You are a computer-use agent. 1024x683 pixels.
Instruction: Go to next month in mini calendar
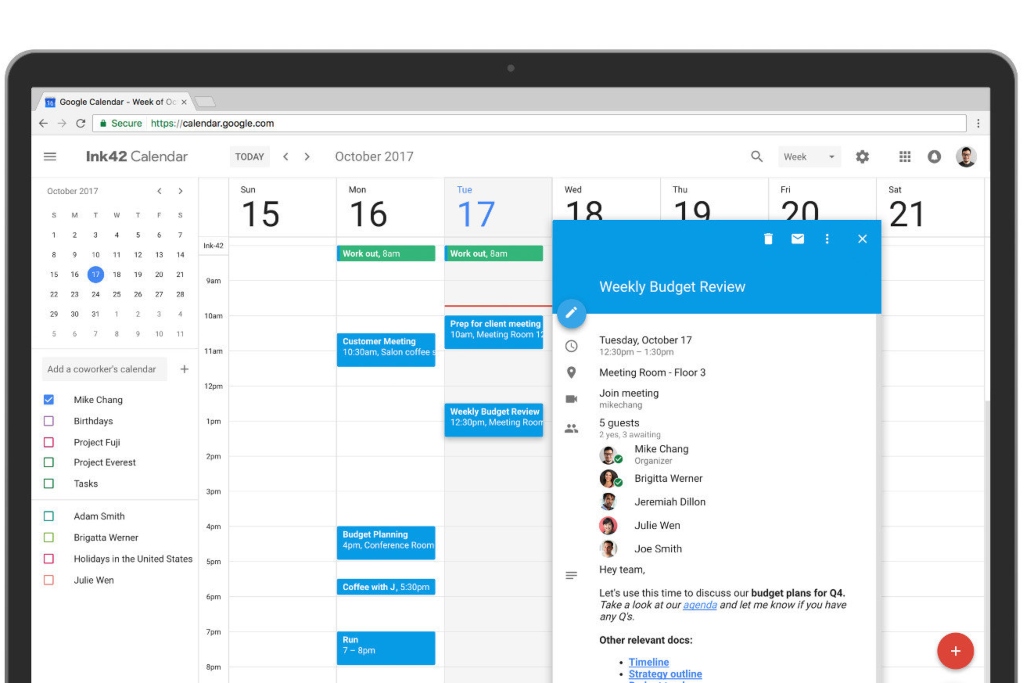180,191
